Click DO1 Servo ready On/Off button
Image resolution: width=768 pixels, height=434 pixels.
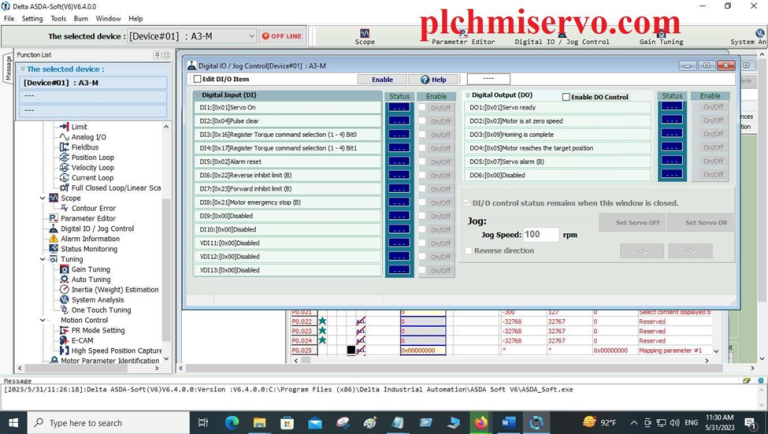pos(713,107)
